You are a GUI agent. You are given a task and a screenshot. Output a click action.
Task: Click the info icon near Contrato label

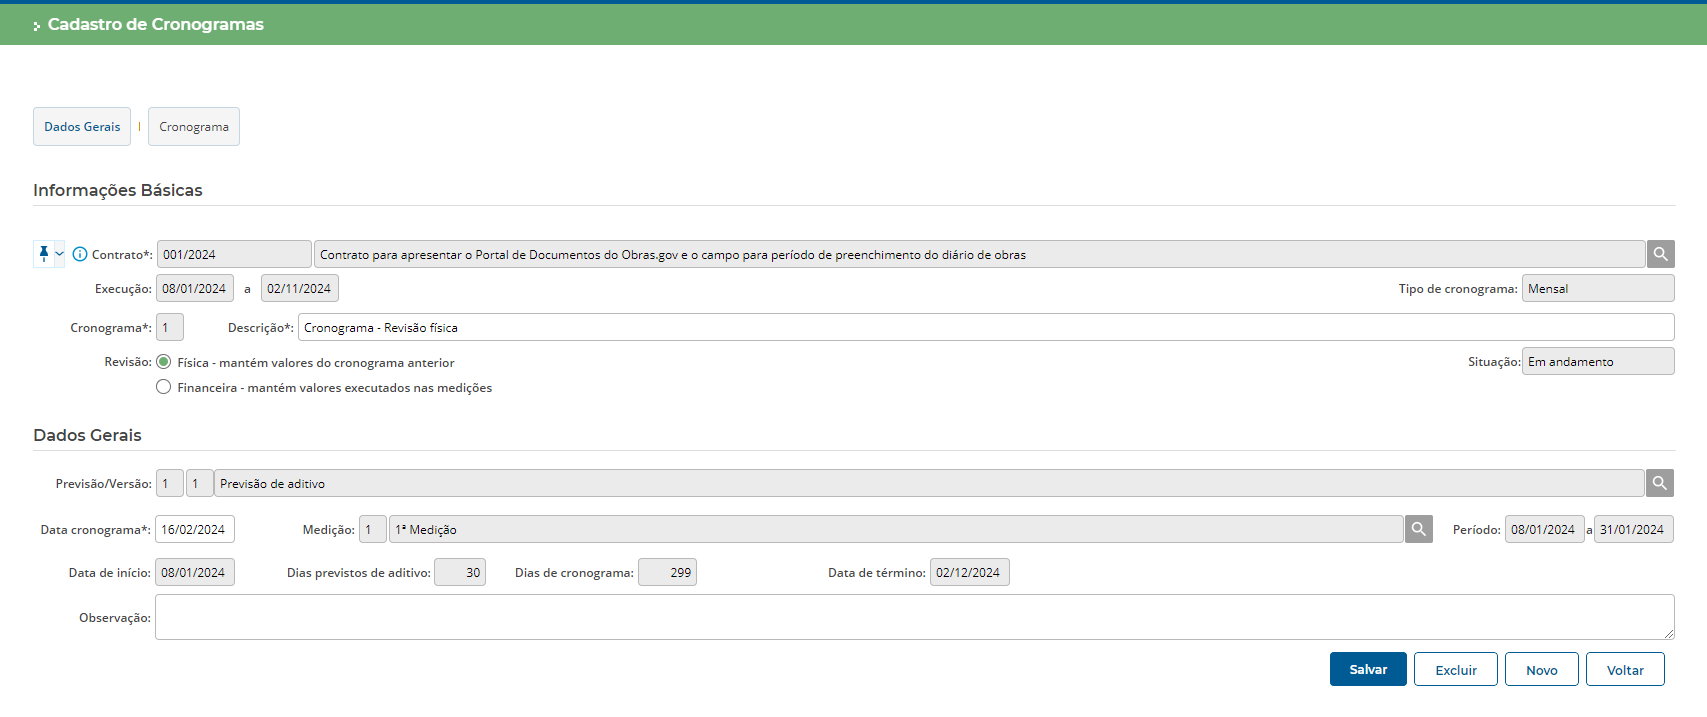point(80,254)
